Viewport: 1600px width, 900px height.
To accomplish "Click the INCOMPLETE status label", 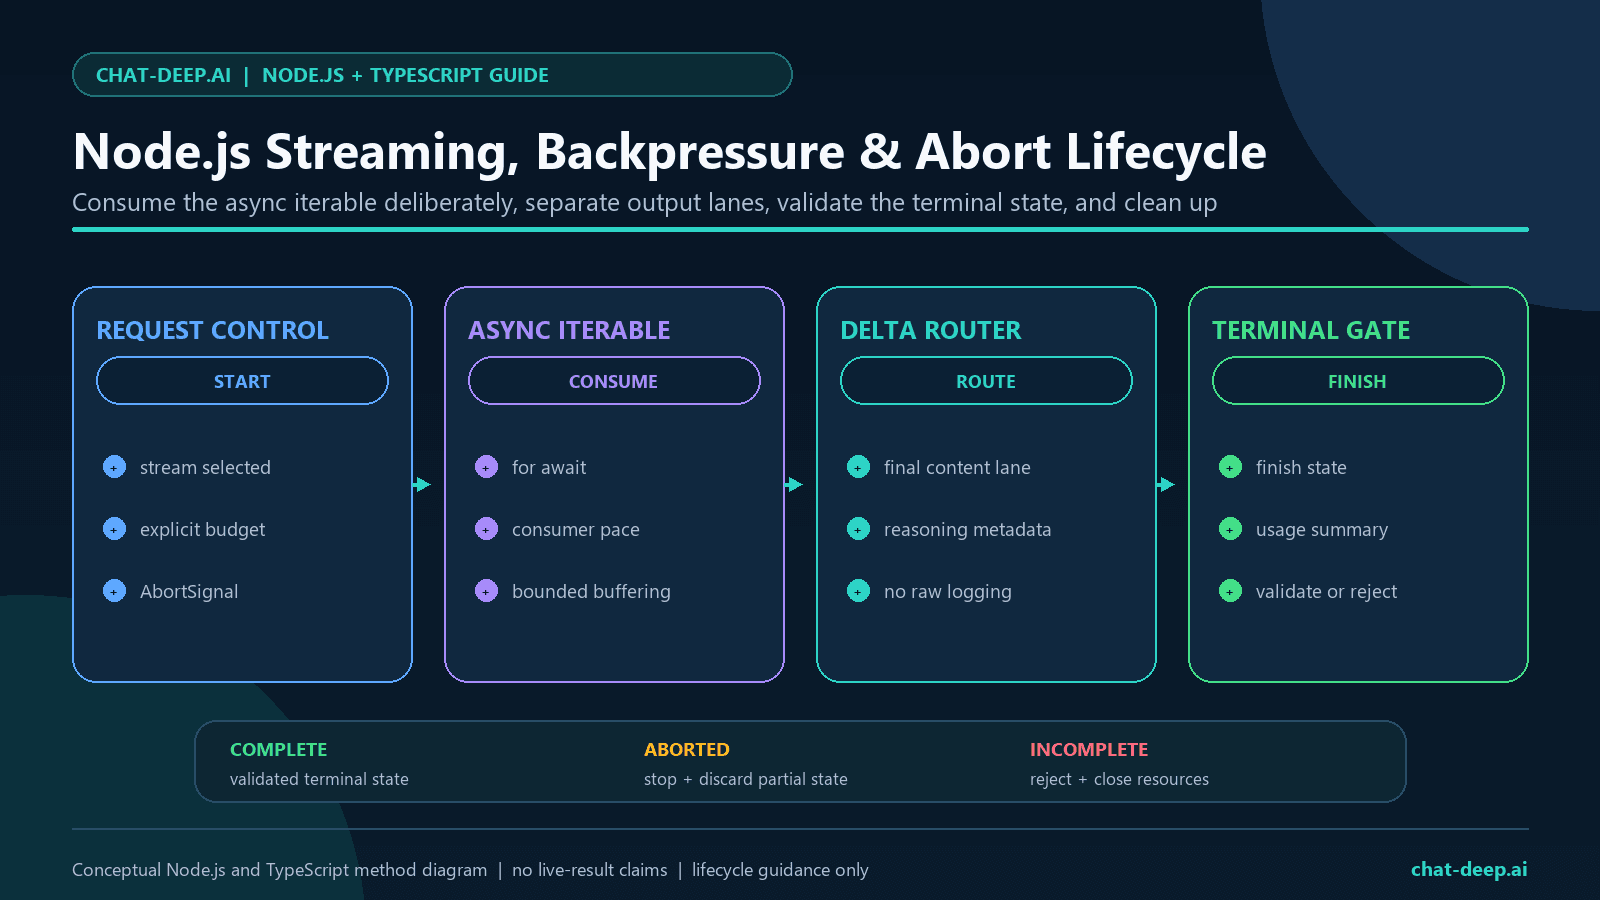I will click(1089, 749).
